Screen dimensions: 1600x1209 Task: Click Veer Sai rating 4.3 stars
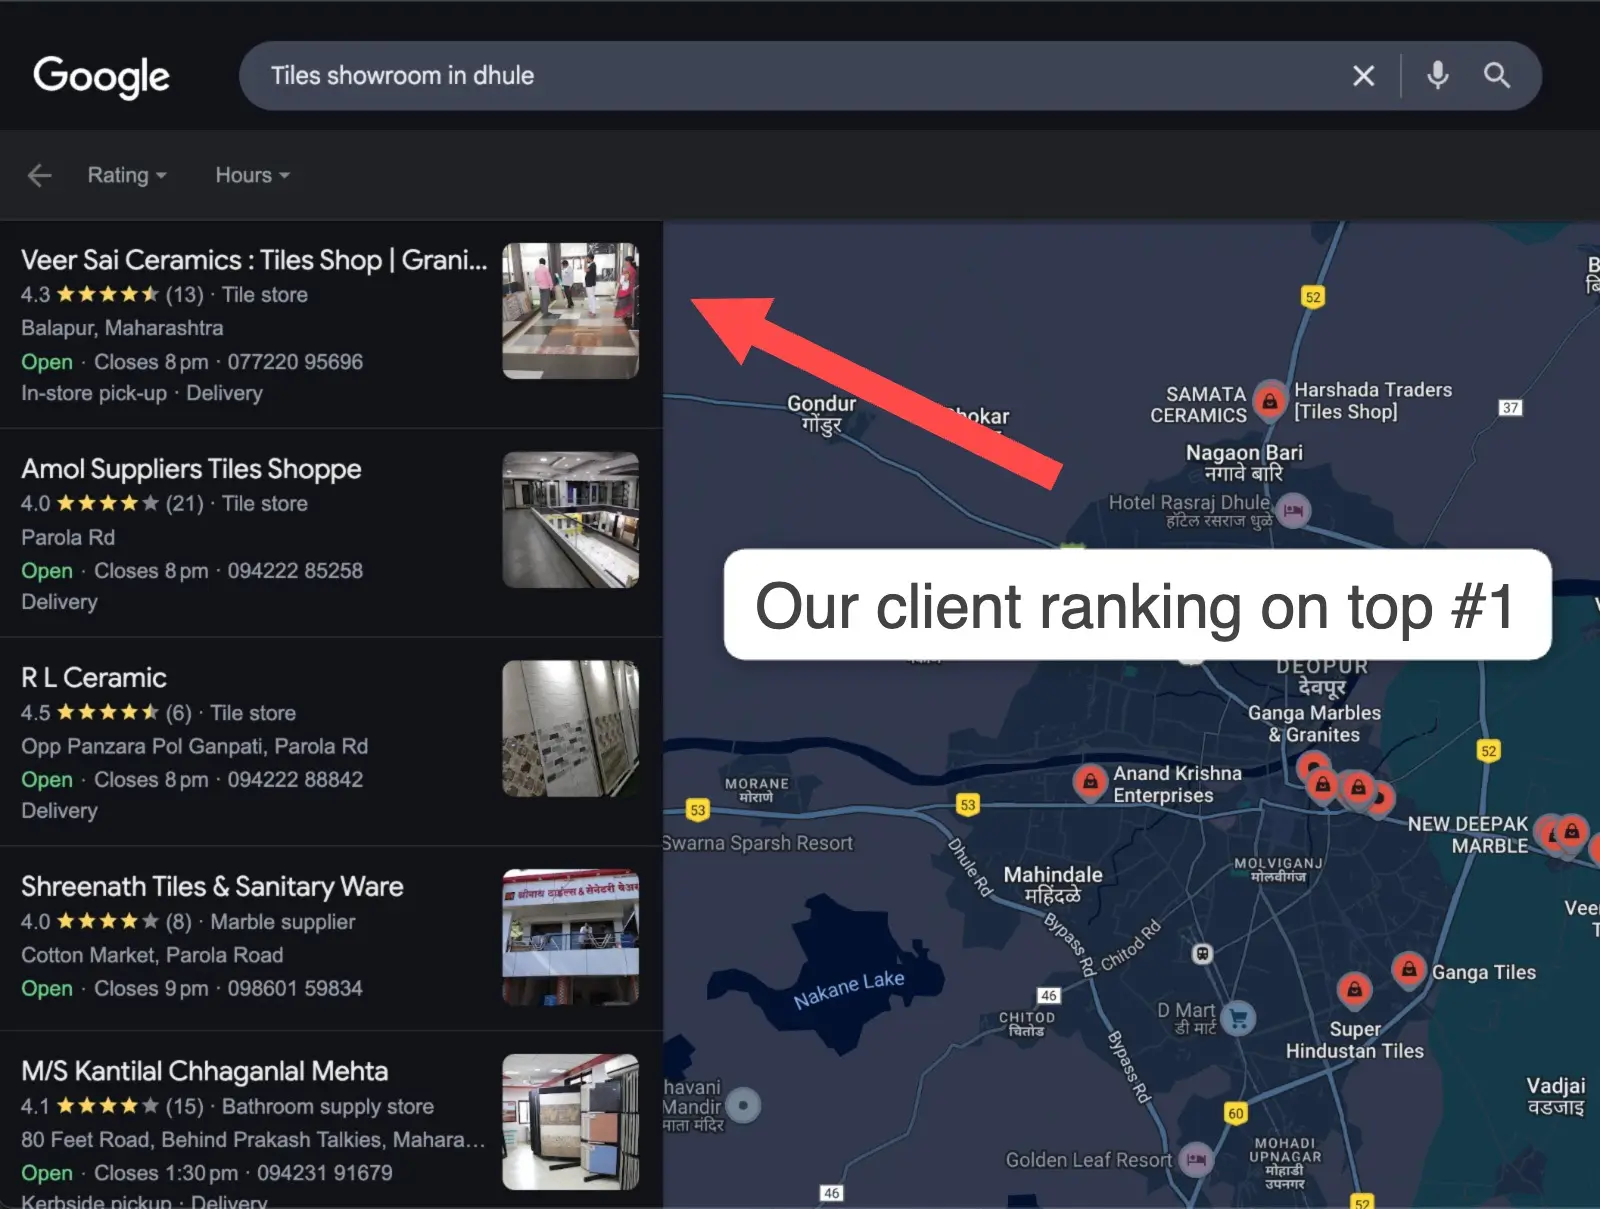click(x=107, y=295)
